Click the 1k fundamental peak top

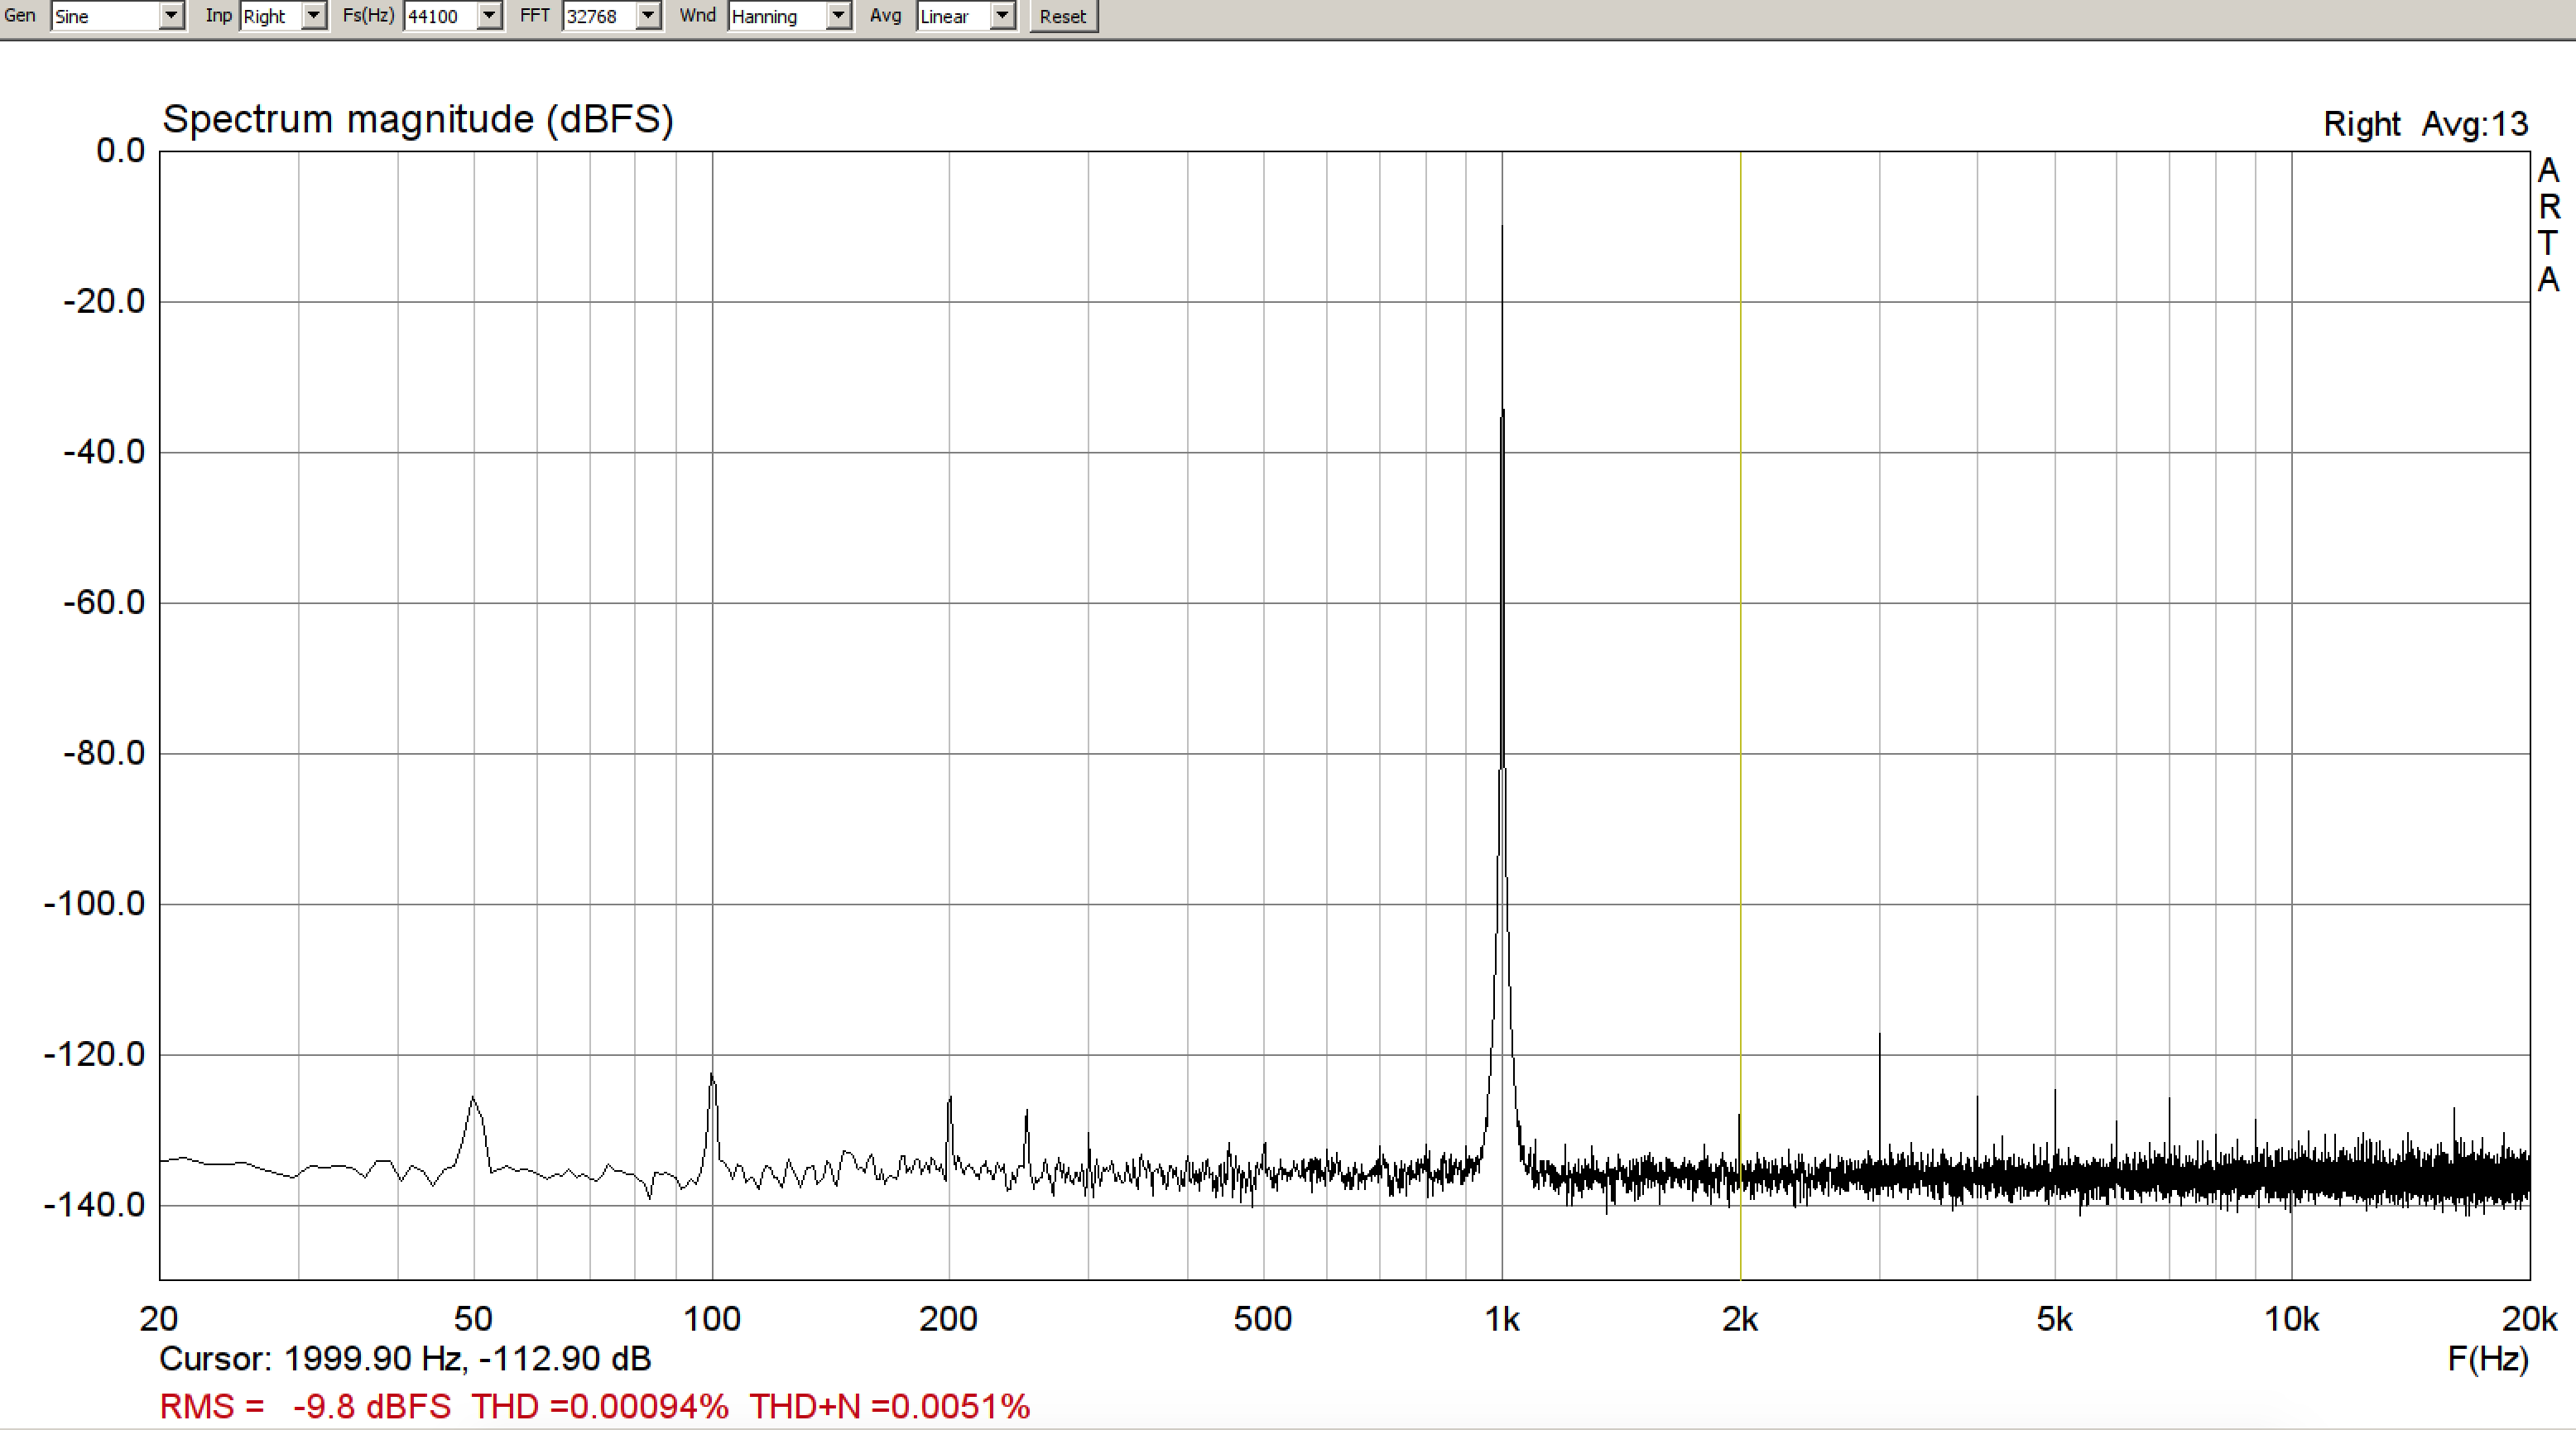coord(1502,230)
